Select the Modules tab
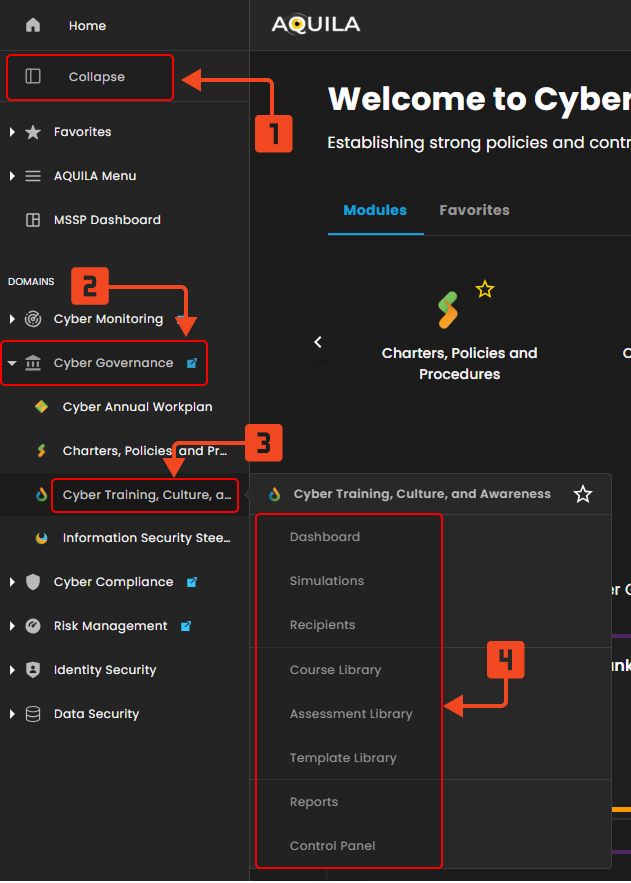 pos(375,210)
